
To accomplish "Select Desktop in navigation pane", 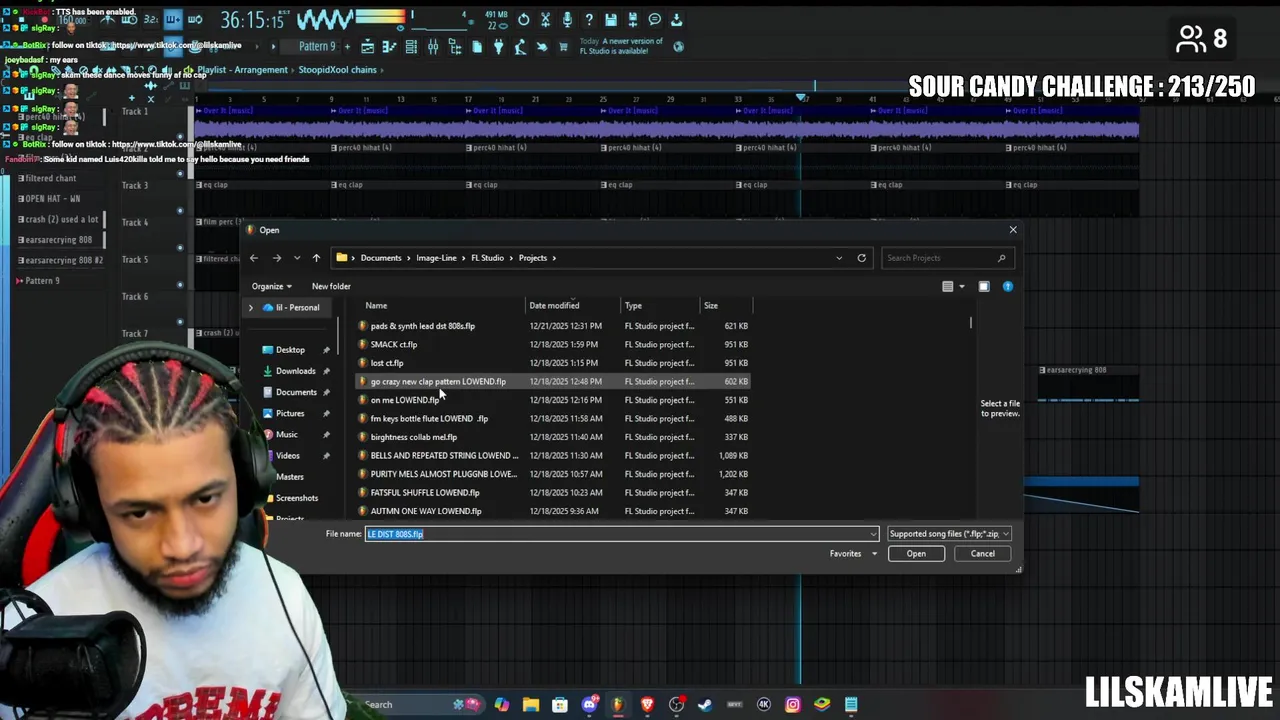I will (290, 350).
